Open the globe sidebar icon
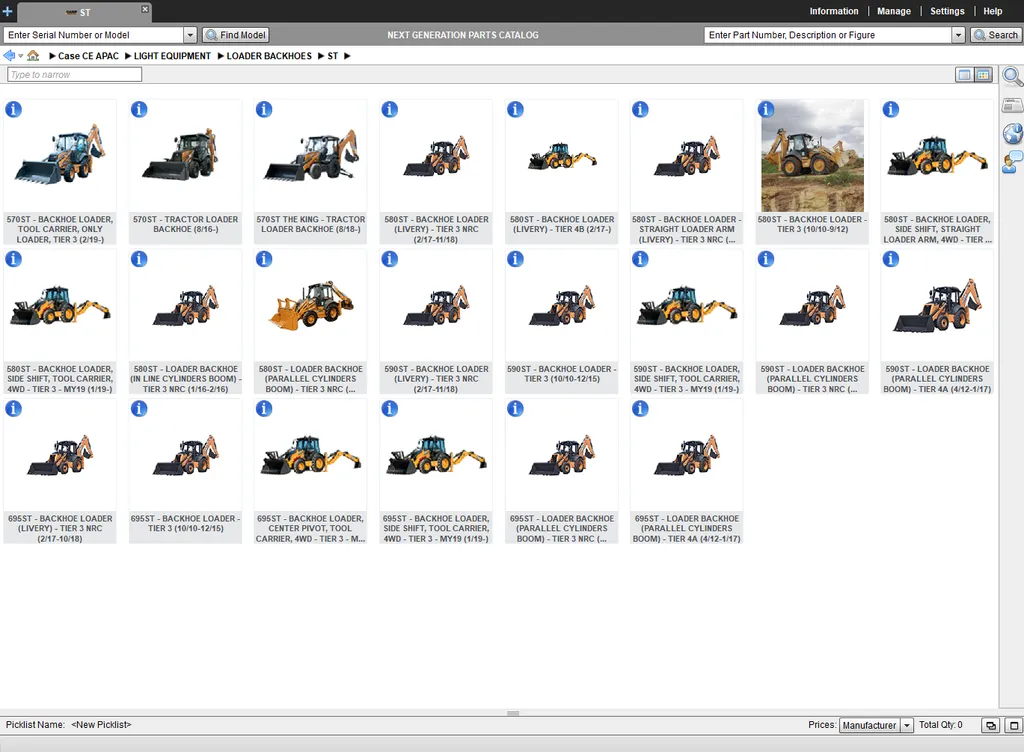Viewport: 1024px width, 752px height. (1013, 133)
